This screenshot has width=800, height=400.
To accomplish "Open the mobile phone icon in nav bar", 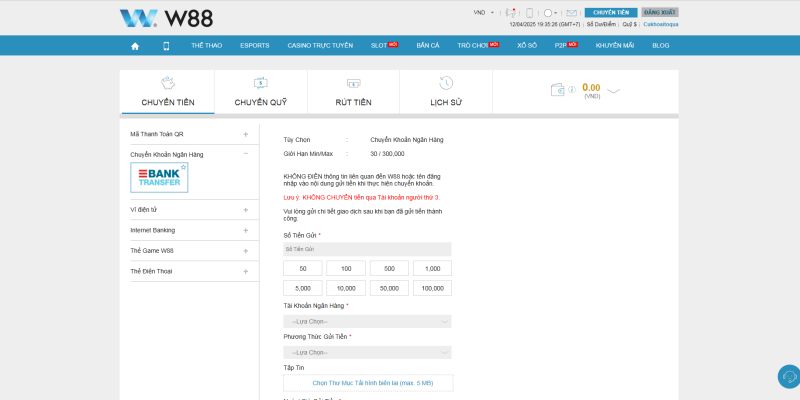I will click(166, 46).
